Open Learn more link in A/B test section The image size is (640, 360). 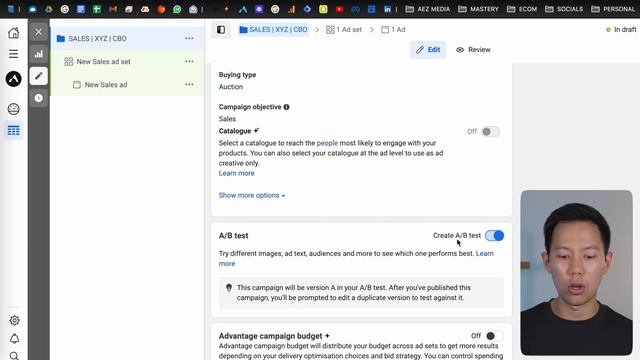click(x=484, y=253)
